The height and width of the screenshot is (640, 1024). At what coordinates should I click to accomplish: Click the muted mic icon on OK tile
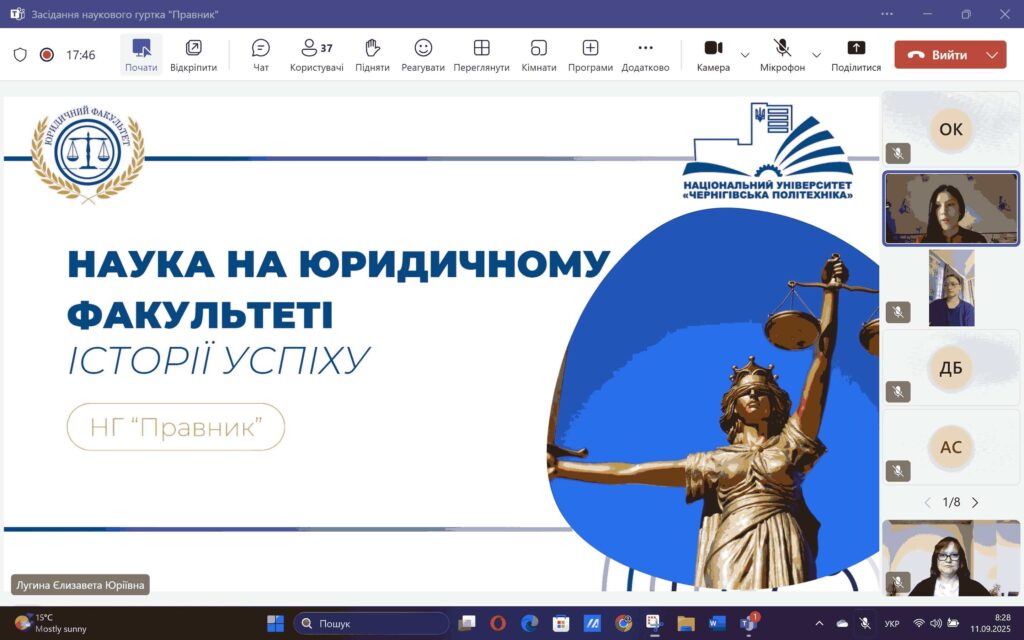click(898, 153)
